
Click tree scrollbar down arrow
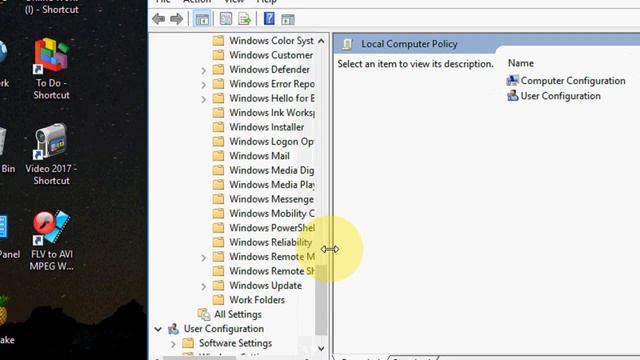pyautogui.click(x=321, y=349)
